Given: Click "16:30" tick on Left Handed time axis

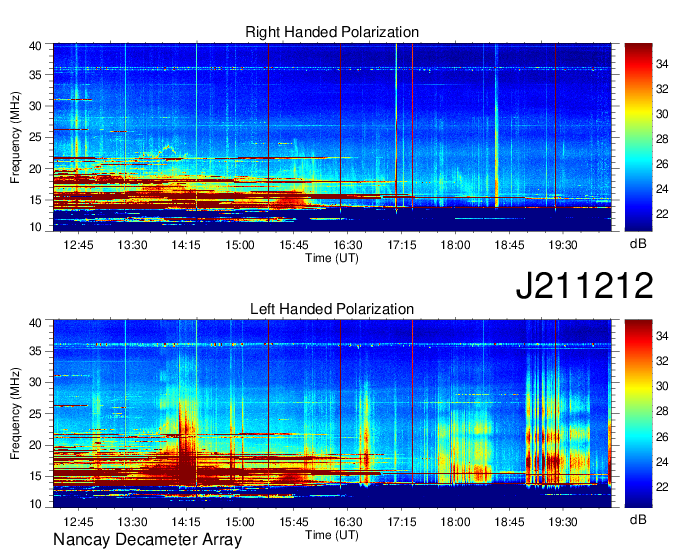Looking at the screenshot, I should click(x=348, y=521).
